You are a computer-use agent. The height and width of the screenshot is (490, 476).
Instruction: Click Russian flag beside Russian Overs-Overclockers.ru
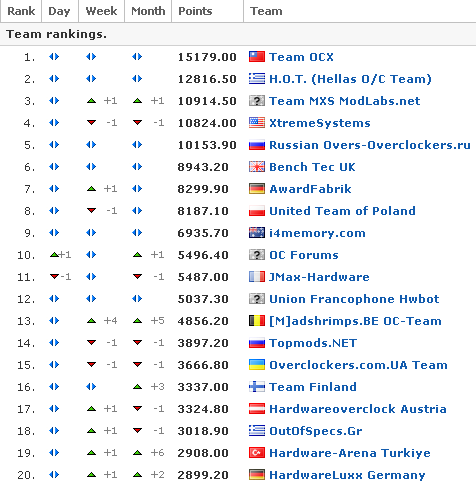257,145
